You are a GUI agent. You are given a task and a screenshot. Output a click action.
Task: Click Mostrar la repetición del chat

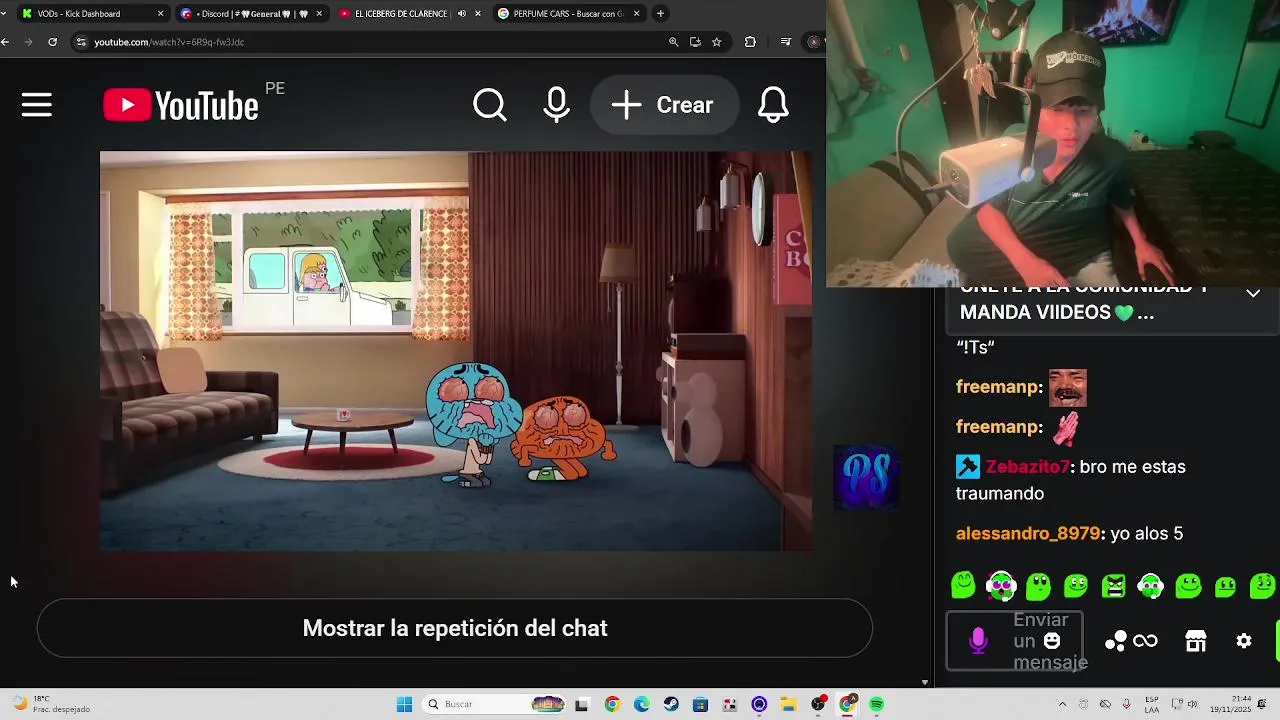point(455,628)
